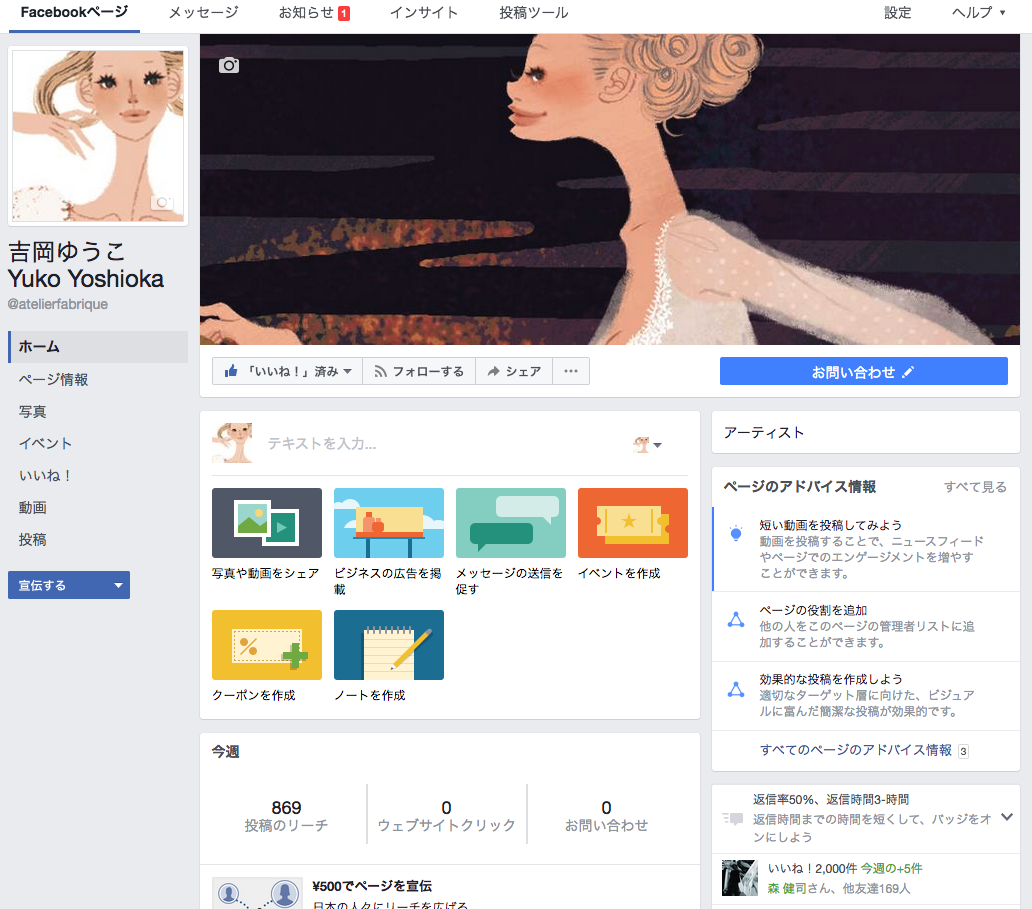Image resolution: width=1032 pixels, height=909 pixels.
Task: Click the light bulb tip icon
Action: 736,533
